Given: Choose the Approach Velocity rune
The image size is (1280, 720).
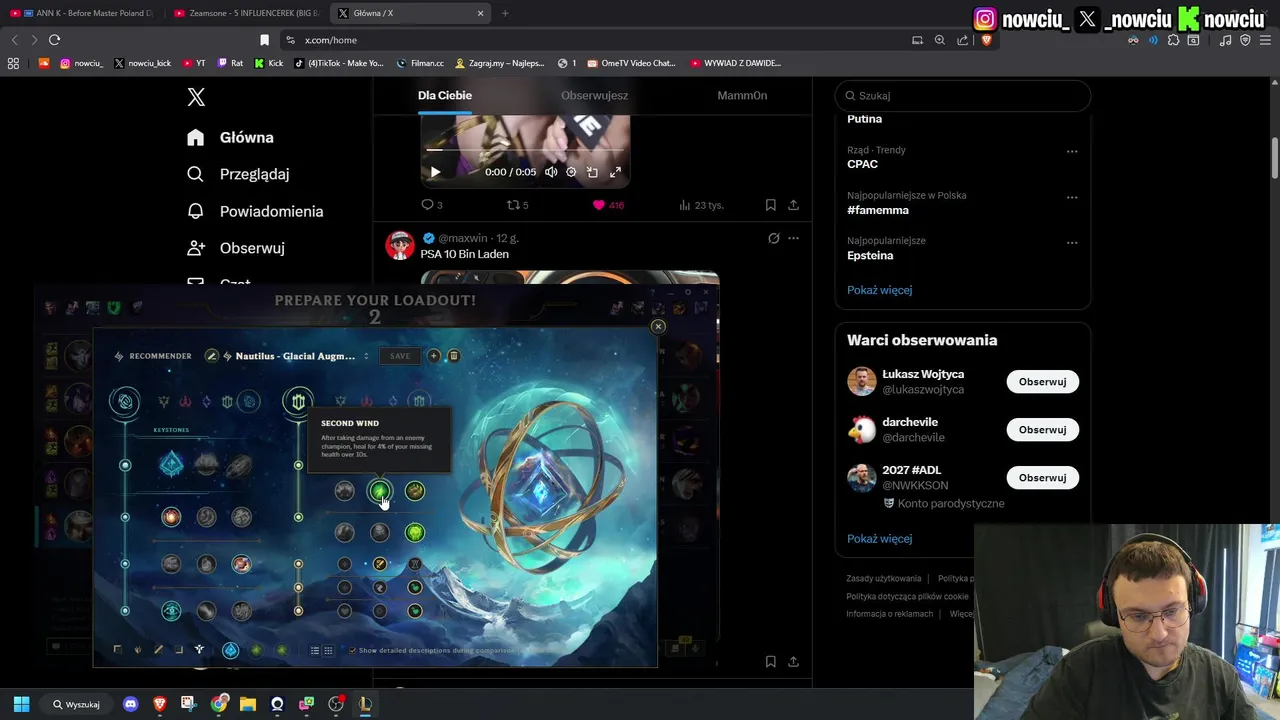Looking at the screenshot, I should (206, 611).
